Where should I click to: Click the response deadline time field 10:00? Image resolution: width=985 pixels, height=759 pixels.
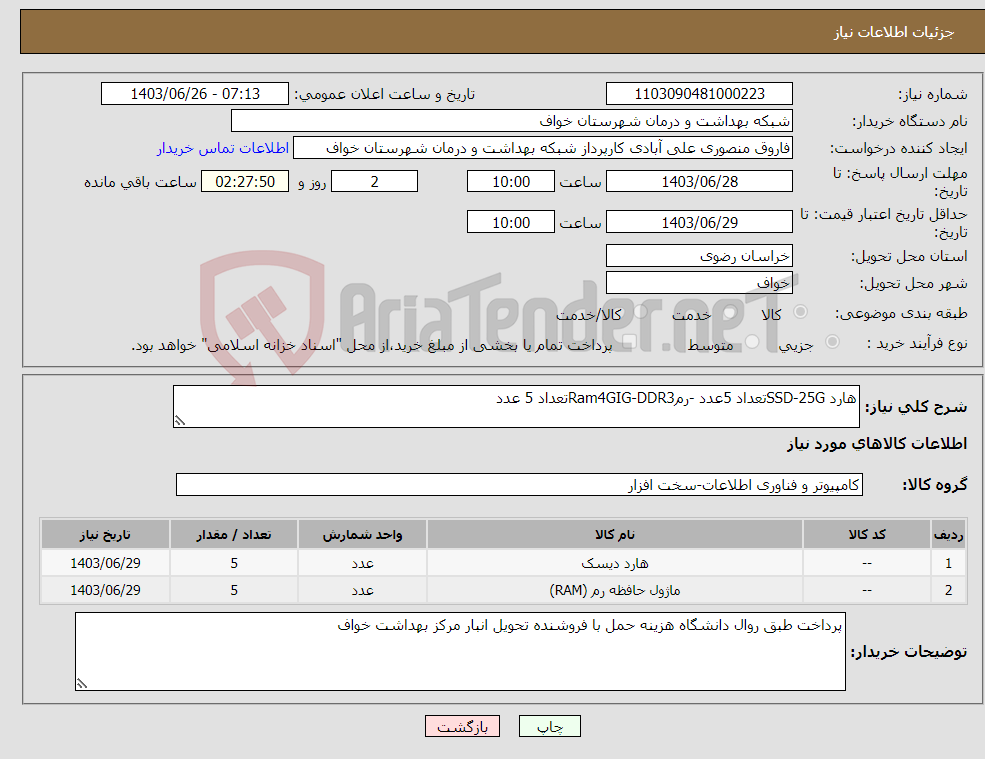coord(511,182)
